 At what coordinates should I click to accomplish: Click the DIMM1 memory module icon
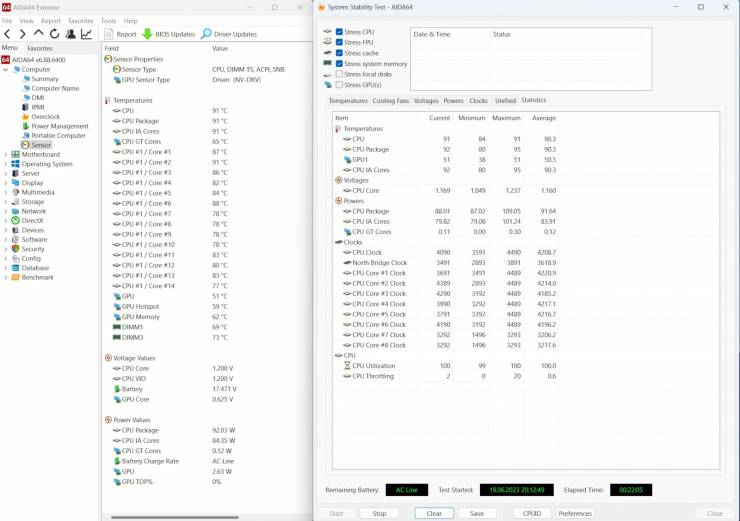click(x=117, y=327)
